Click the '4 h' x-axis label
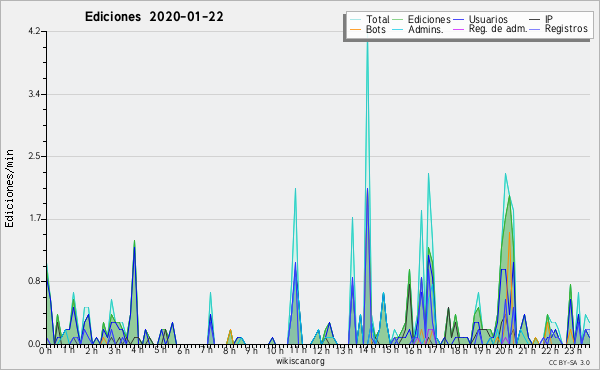Screen dimensions: 600x370 137,350
